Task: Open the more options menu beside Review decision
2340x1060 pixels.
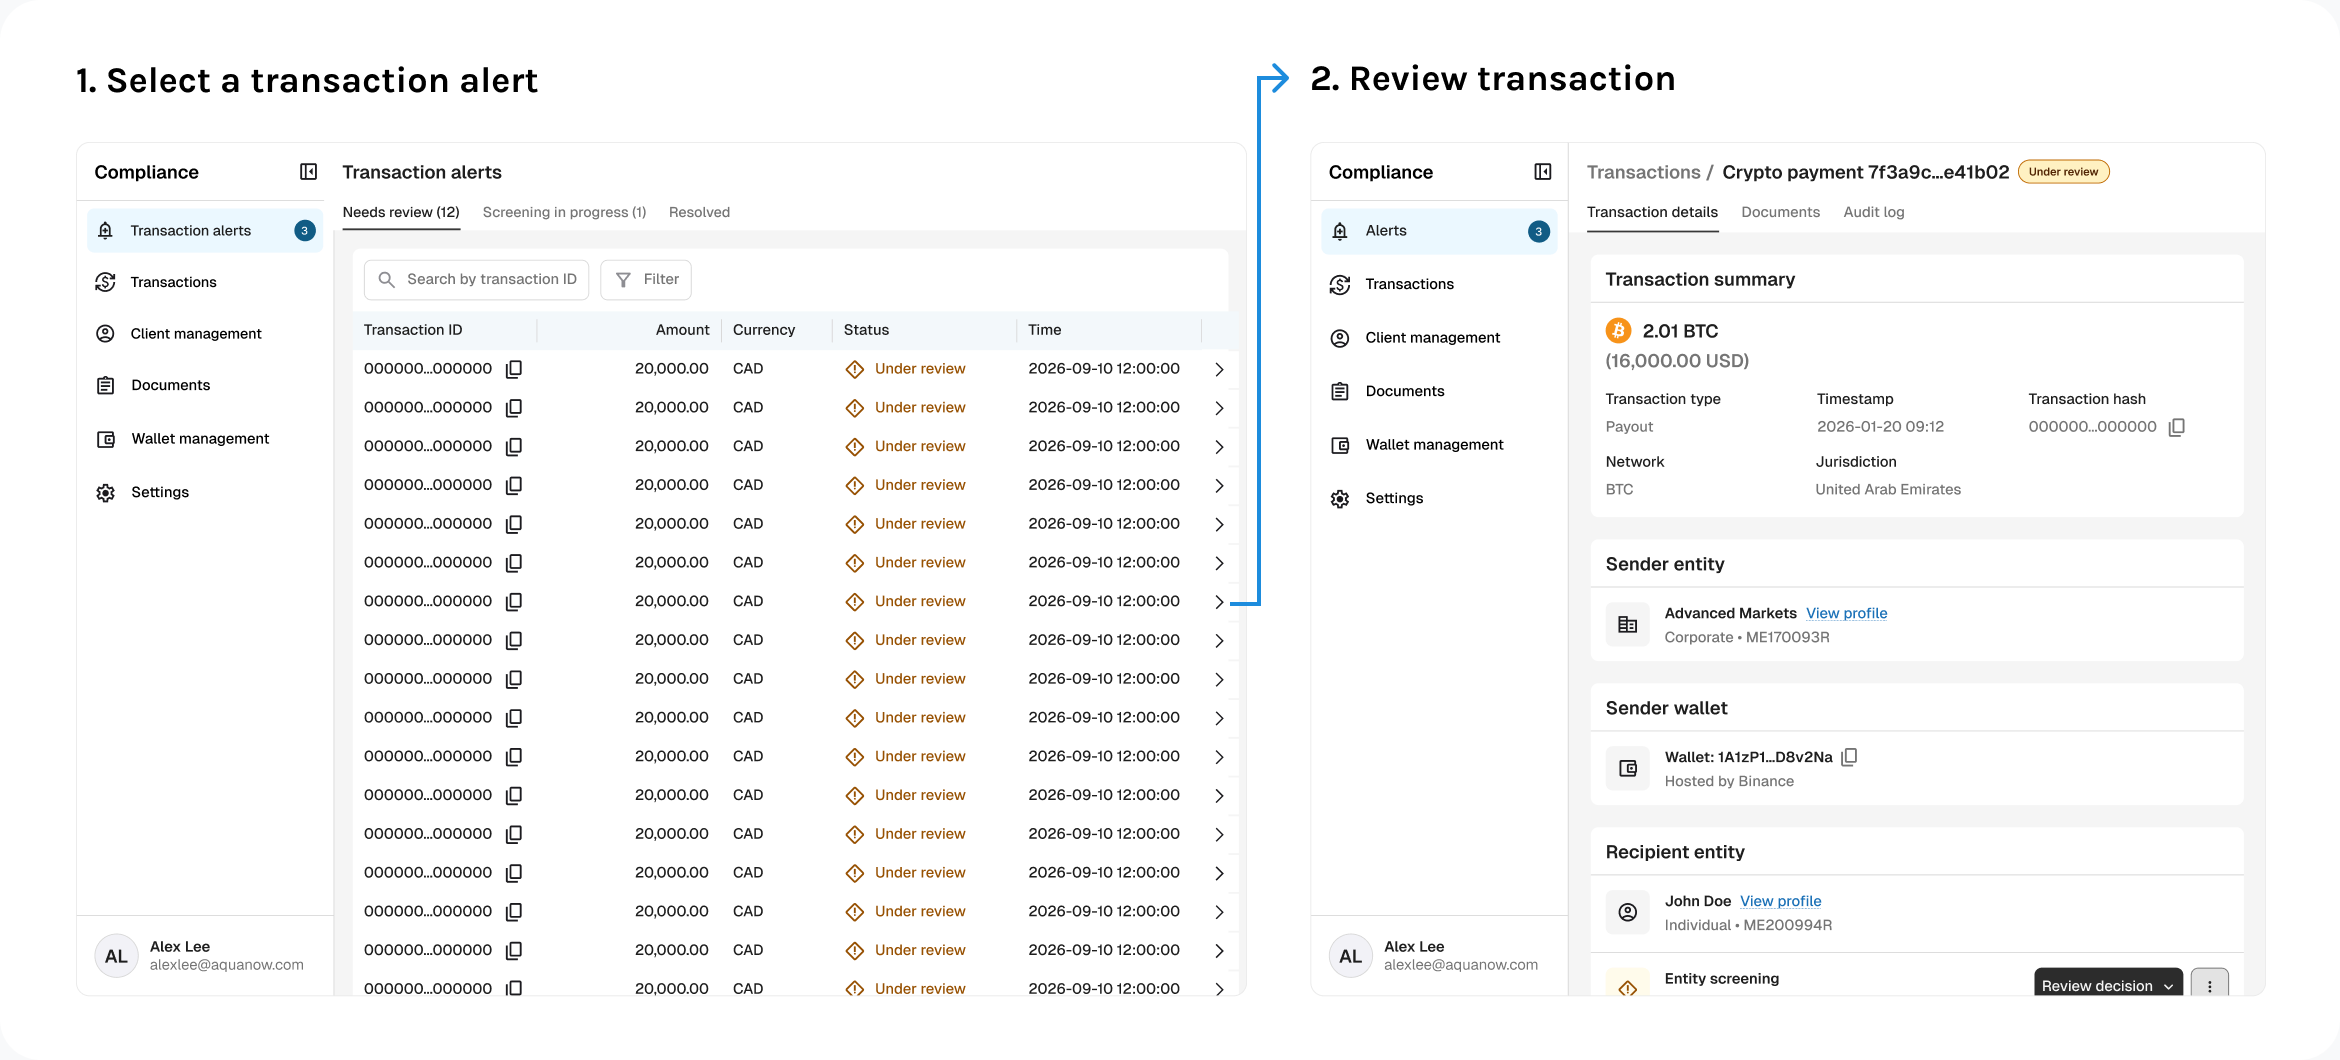Action: tap(2210, 984)
